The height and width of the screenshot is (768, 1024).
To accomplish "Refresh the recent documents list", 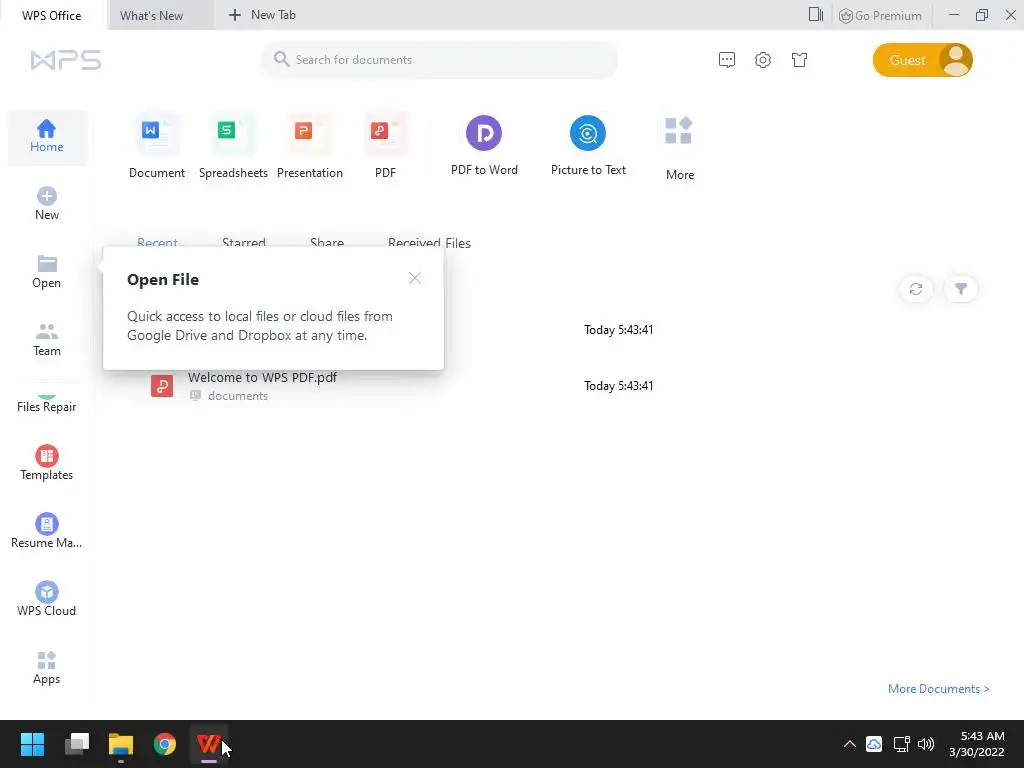I will (916, 289).
